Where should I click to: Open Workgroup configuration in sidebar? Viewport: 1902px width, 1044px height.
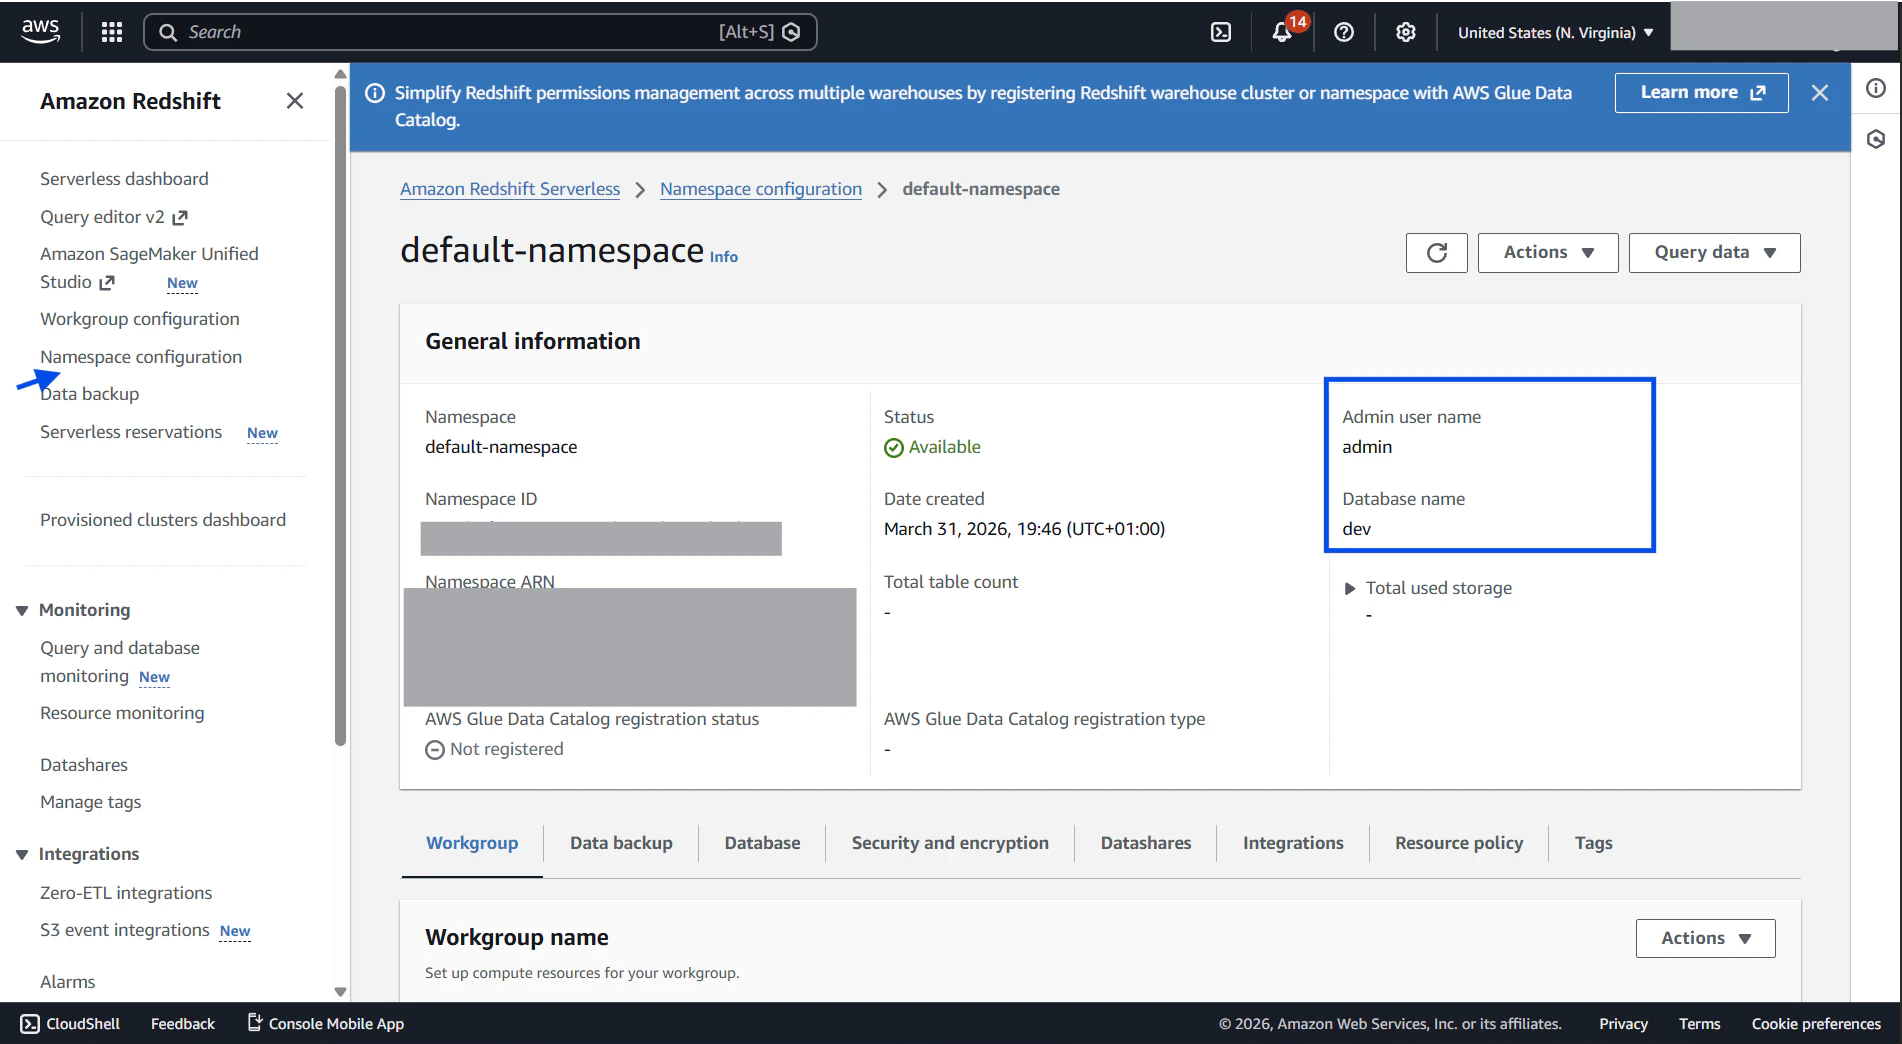click(140, 319)
